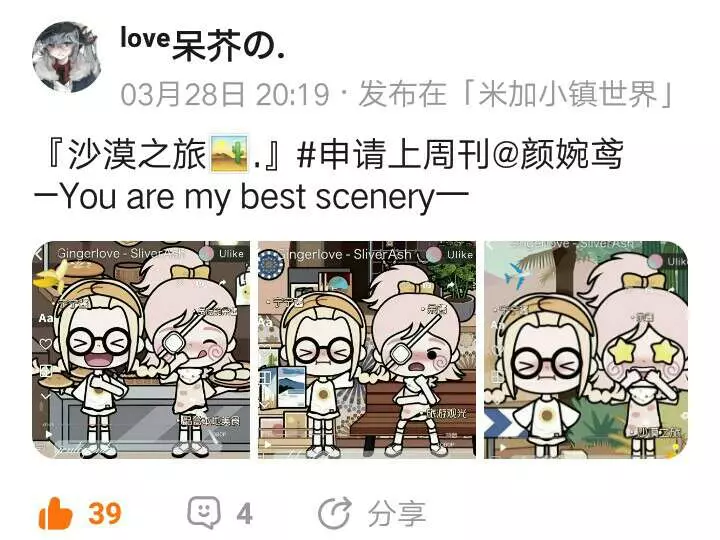Open the #申请上周刊 hashtag
Screen dimensions: 720x540
coord(394,154)
